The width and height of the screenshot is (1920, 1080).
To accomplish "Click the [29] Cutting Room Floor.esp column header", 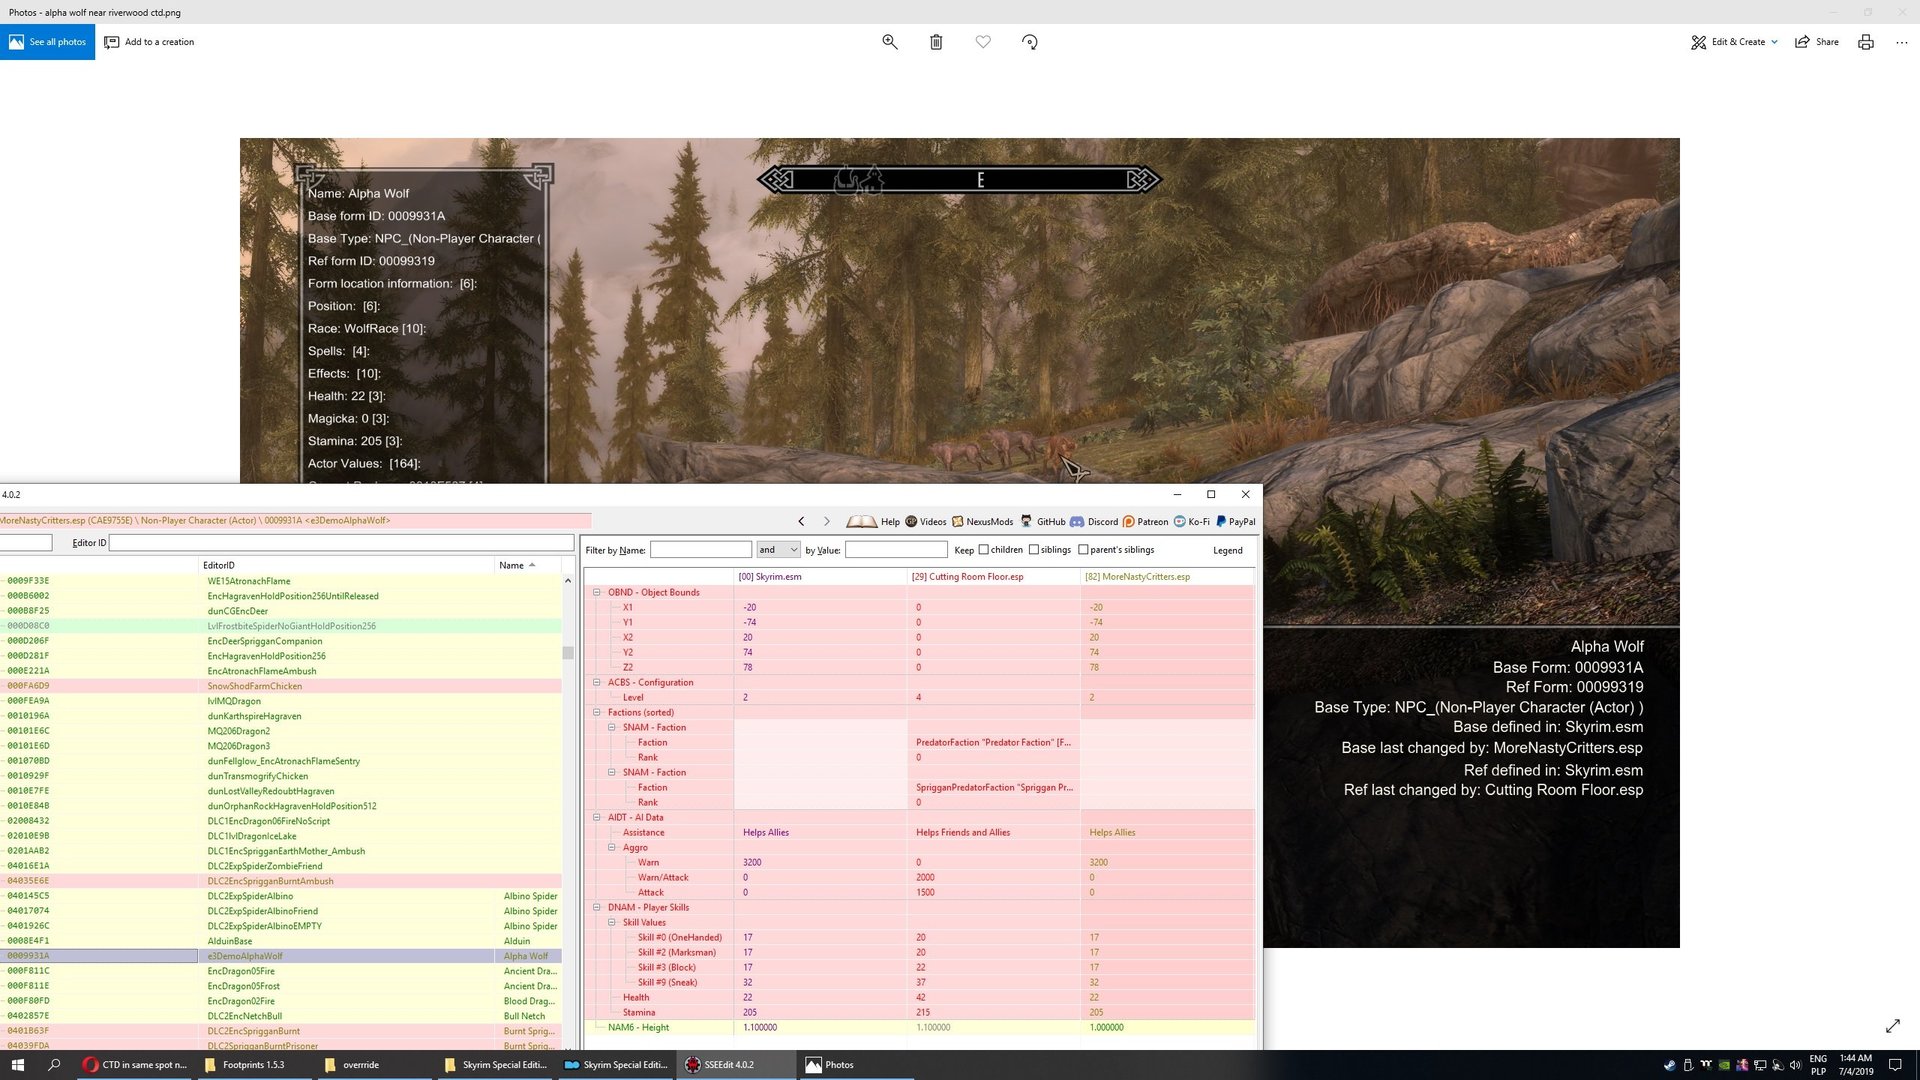I will click(993, 577).
